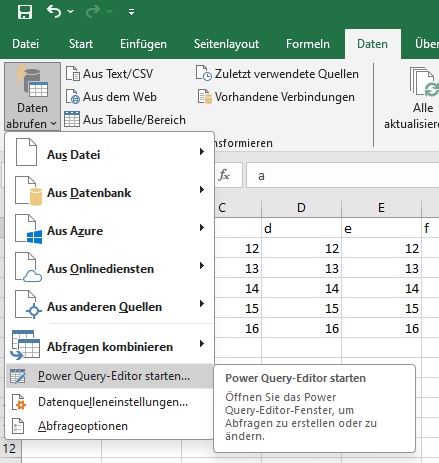The height and width of the screenshot is (463, 439).
Task: Select cell containing 'd' in column D
Action: click(x=301, y=228)
